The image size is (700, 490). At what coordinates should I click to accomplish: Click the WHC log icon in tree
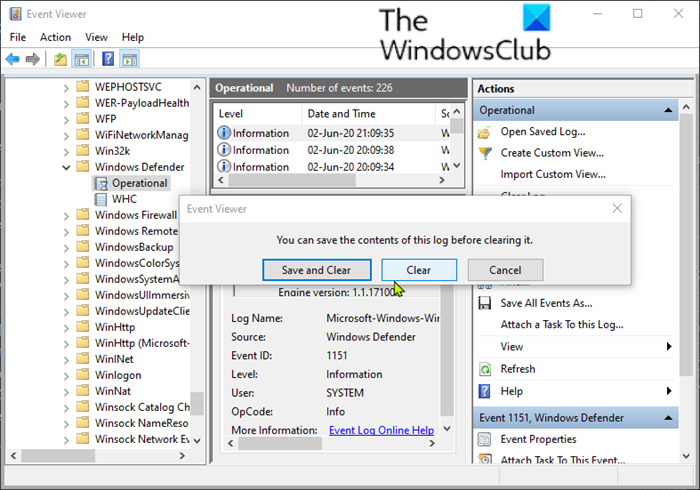point(101,199)
